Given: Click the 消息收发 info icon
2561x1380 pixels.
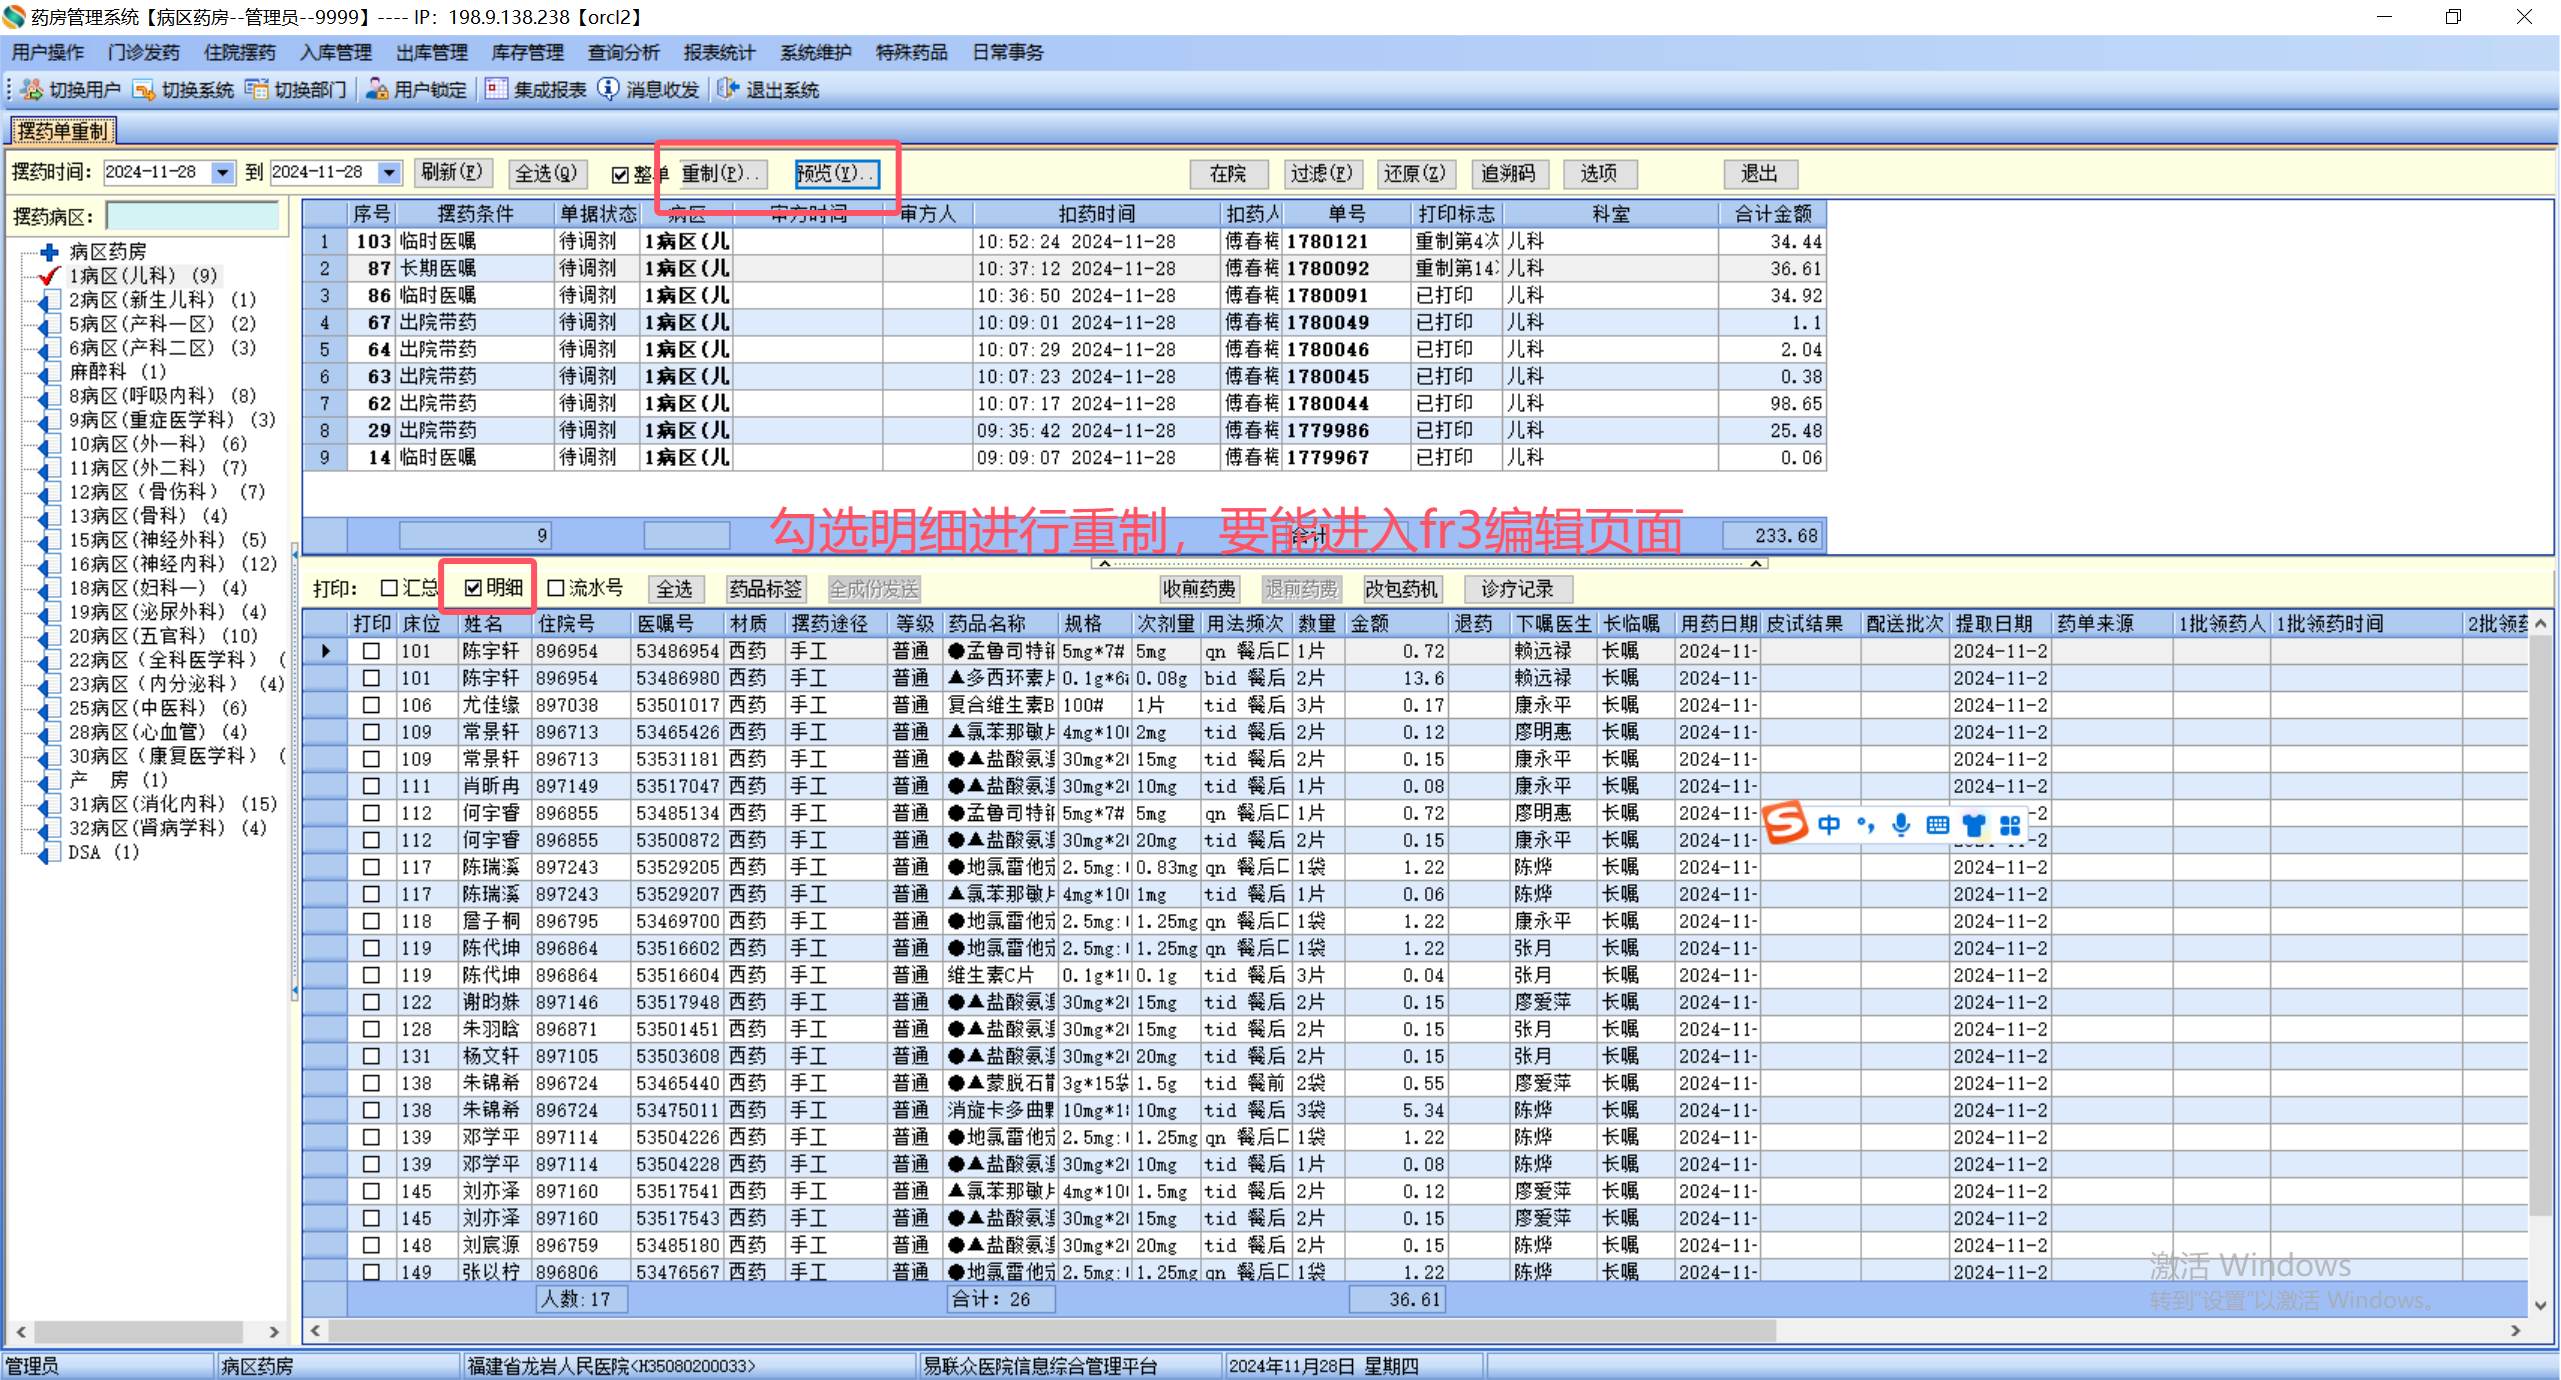Looking at the screenshot, I should 608,90.
